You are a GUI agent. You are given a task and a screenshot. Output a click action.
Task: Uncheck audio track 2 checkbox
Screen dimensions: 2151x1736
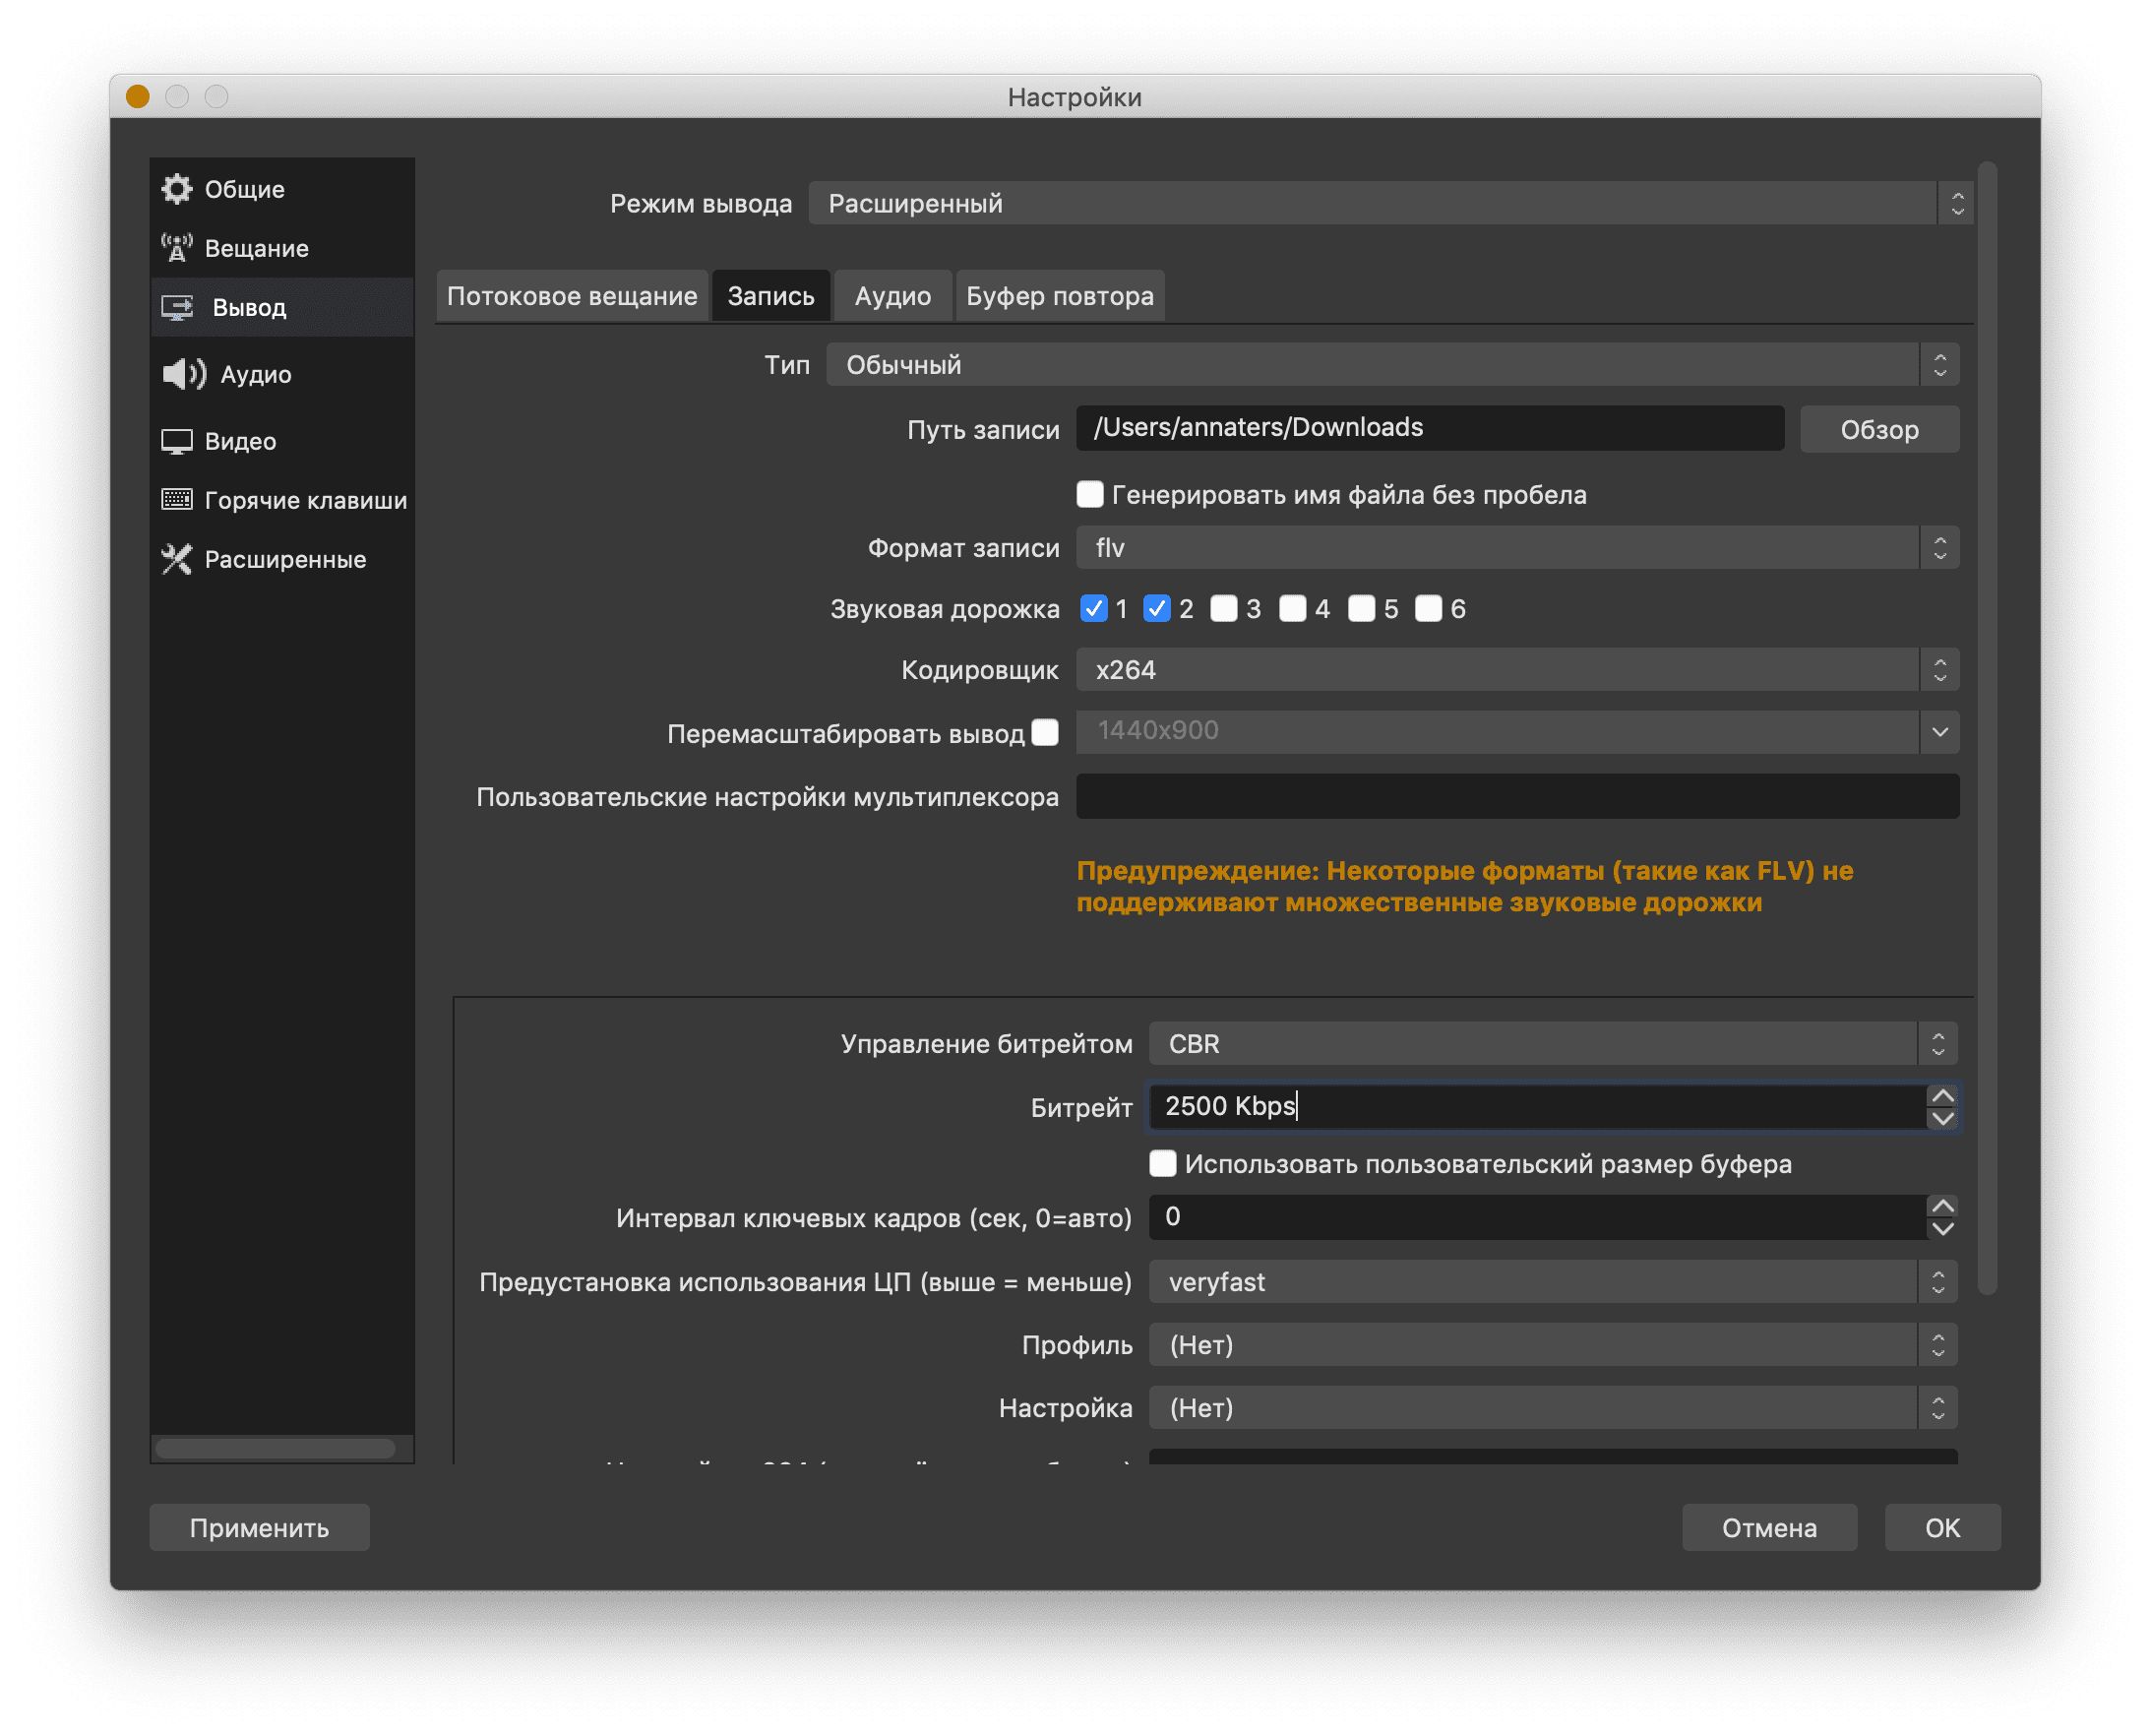click(1157, 608)
